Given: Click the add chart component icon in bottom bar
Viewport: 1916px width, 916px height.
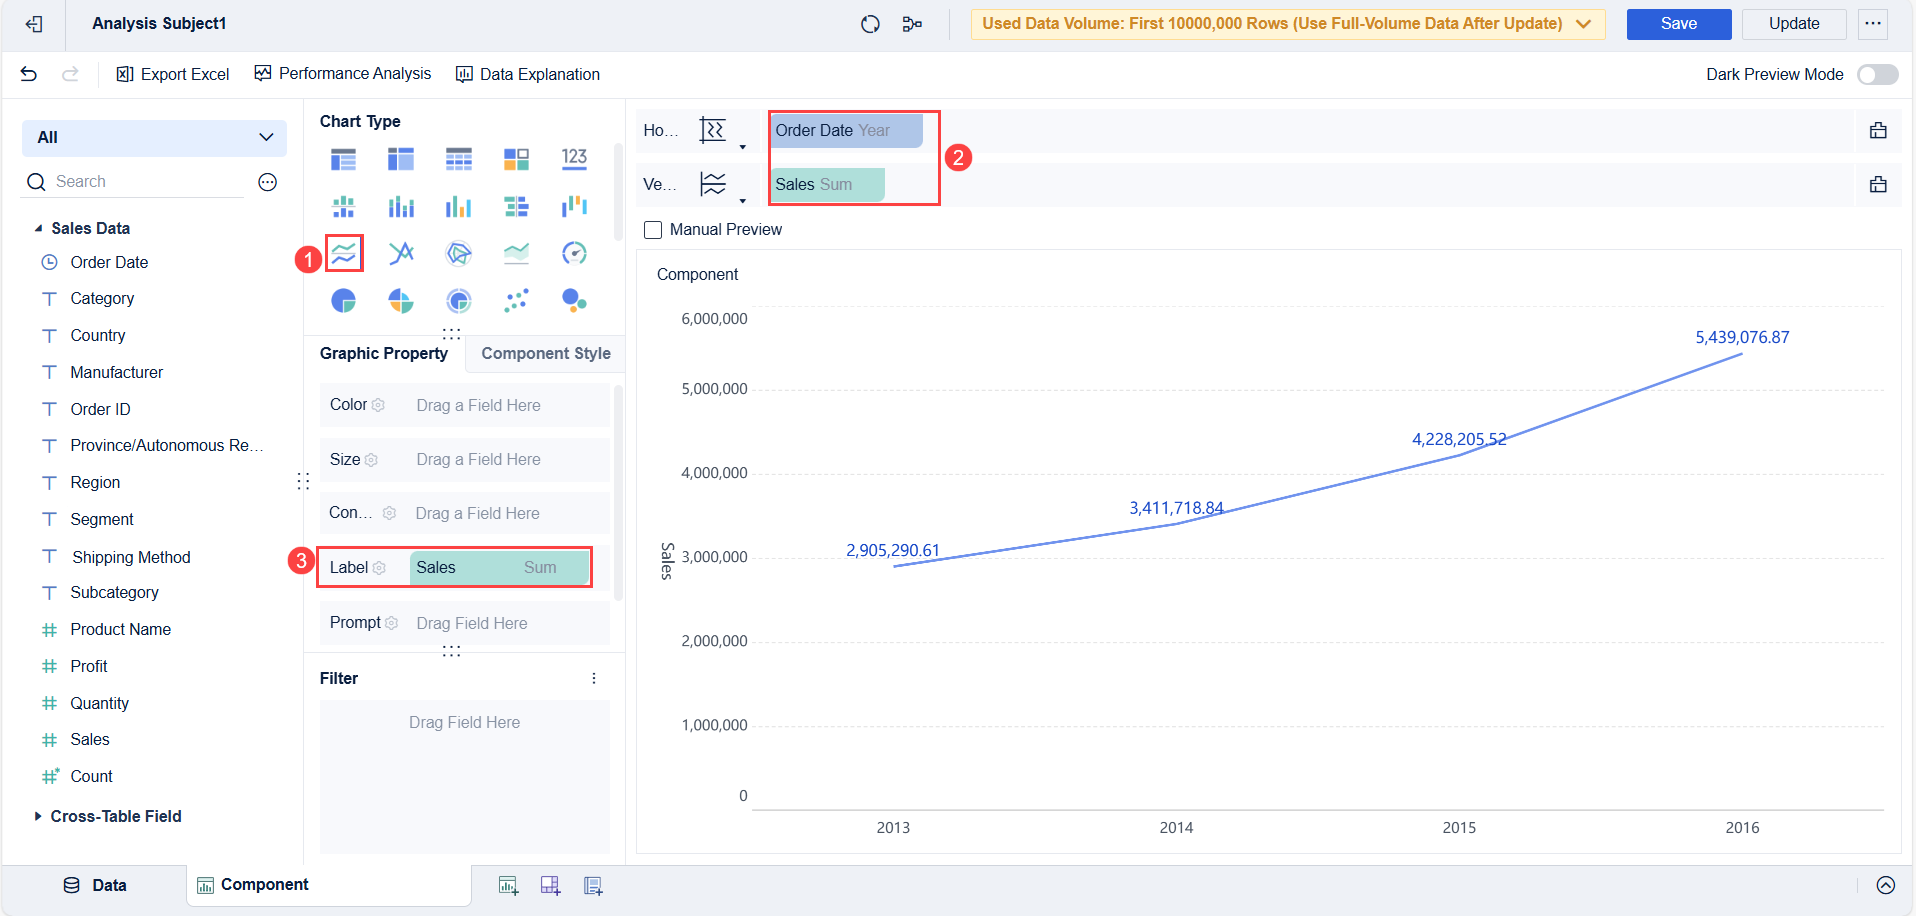Looking at the screenshot, I should 508,884.
